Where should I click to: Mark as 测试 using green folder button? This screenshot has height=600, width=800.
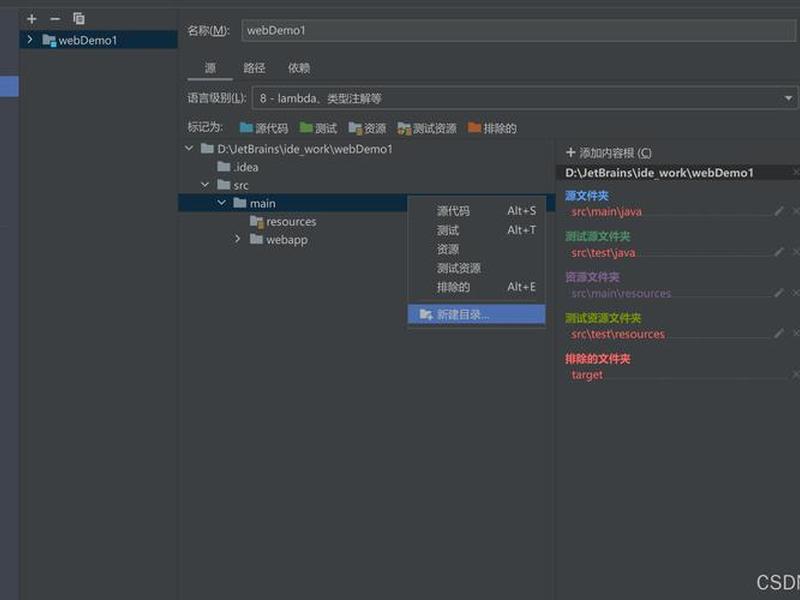[x=318, y=128]
